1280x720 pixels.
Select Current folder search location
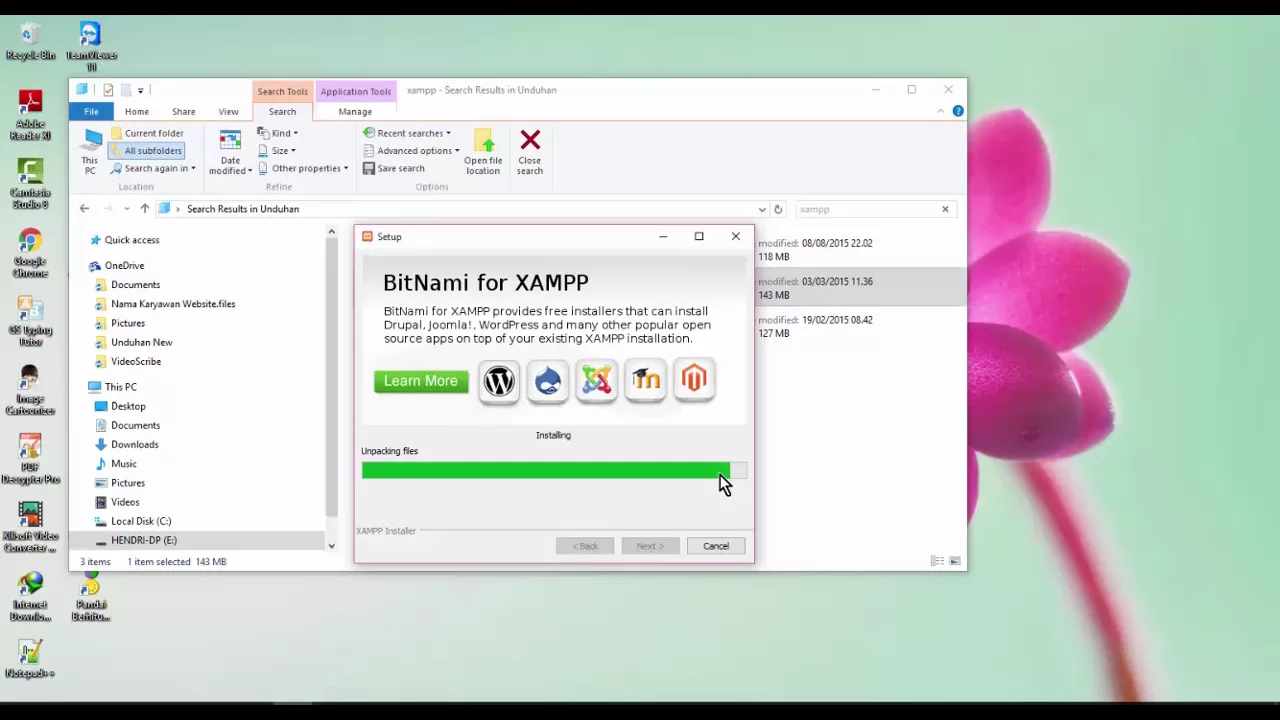coord(146,133)
